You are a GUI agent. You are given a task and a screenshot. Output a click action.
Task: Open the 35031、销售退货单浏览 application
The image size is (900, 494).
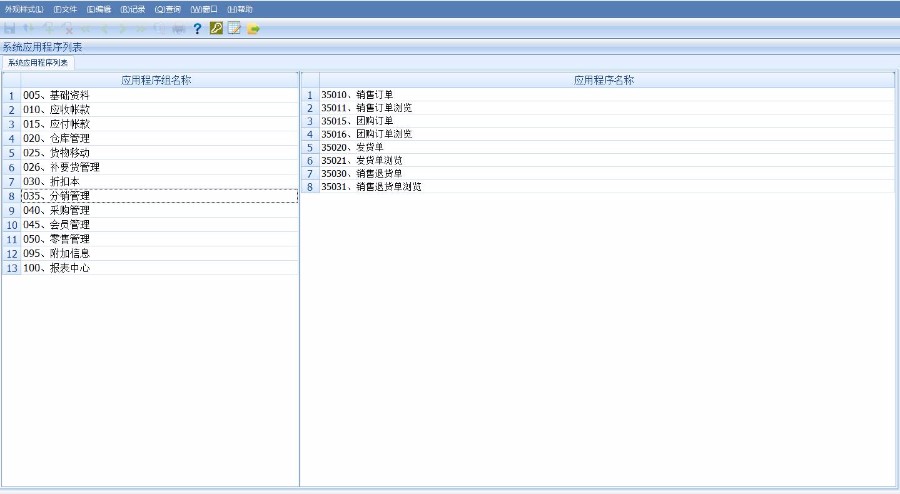607,186
